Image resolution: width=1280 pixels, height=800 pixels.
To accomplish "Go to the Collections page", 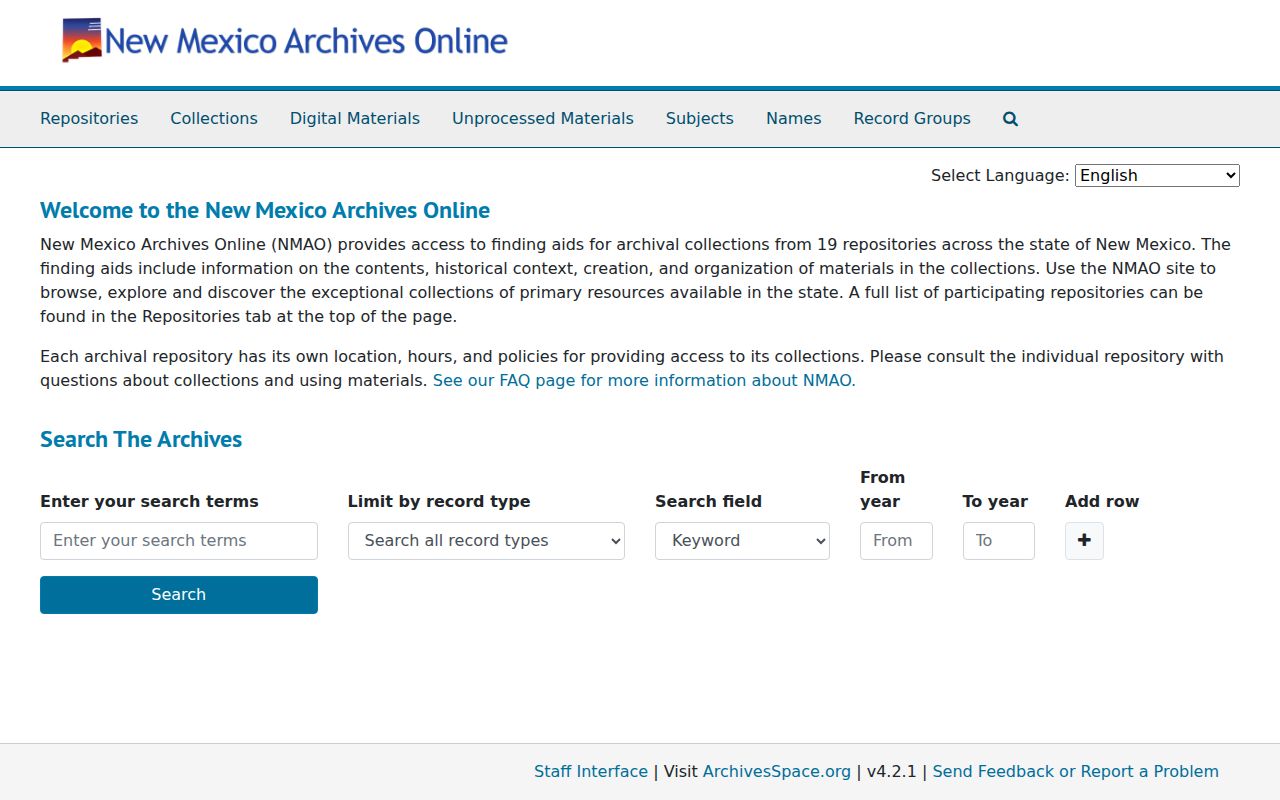I will 214,118.
